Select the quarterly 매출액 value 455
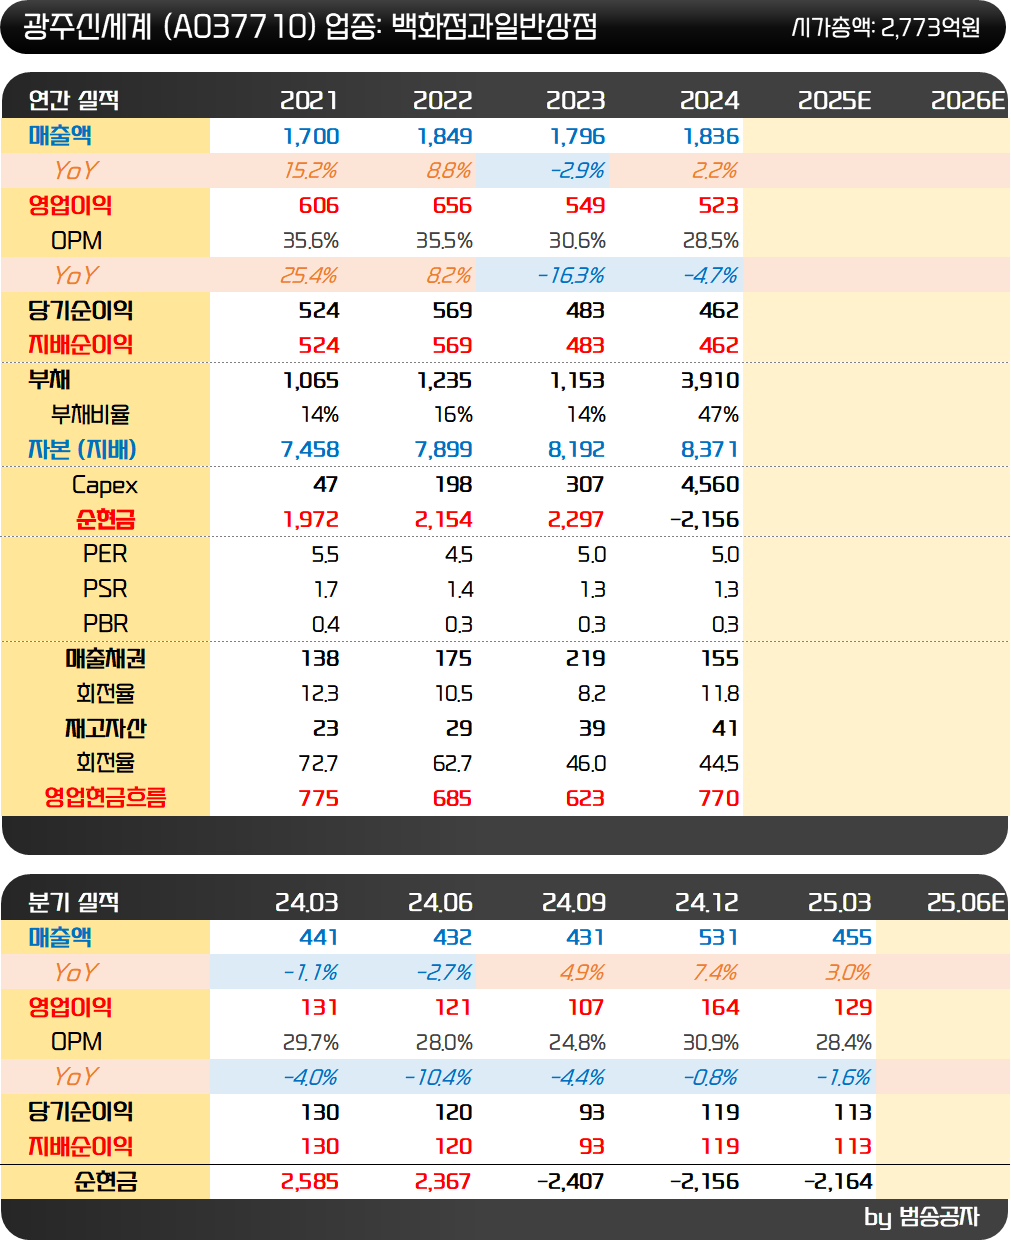 coord(852,938)
